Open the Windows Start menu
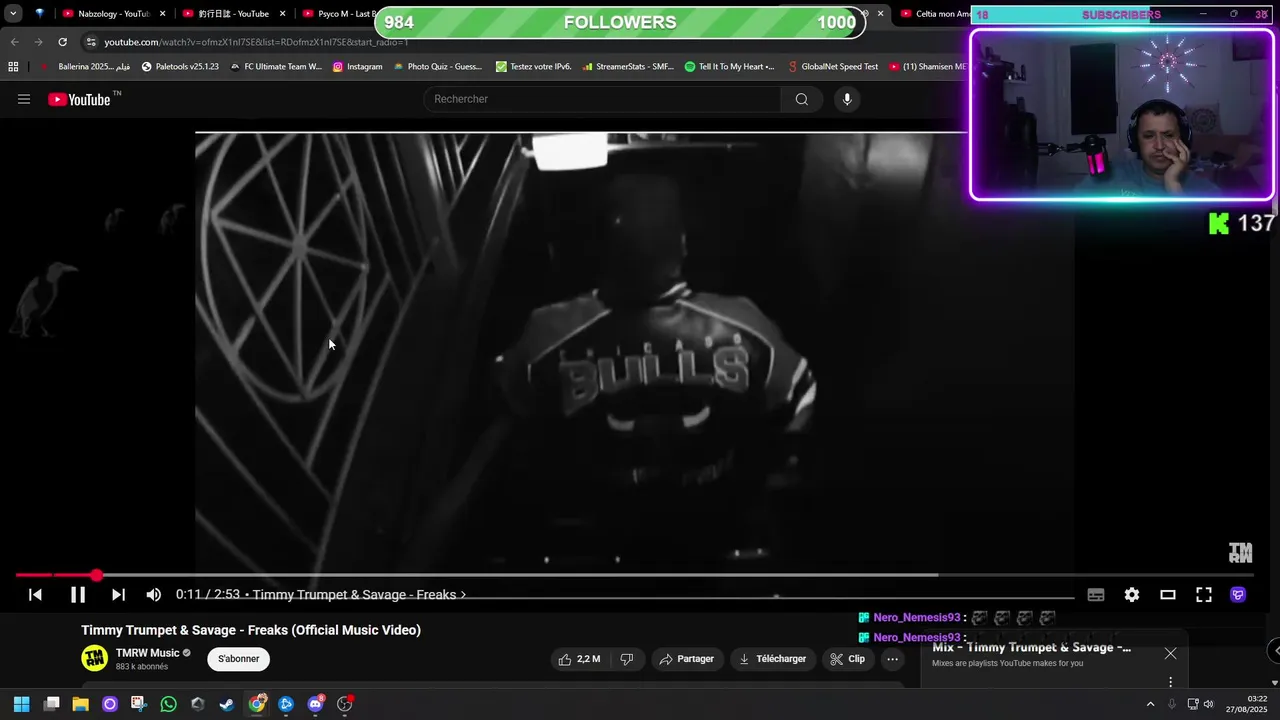The image size is (1280, 720). (21, 704)
